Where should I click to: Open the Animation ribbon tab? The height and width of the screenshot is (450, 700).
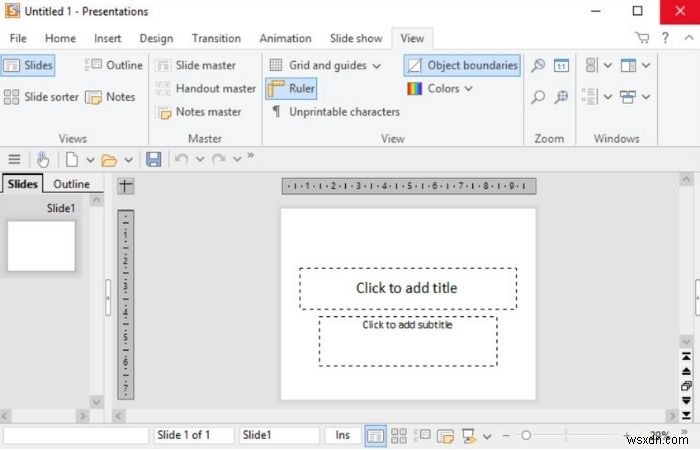coord(286,38)
